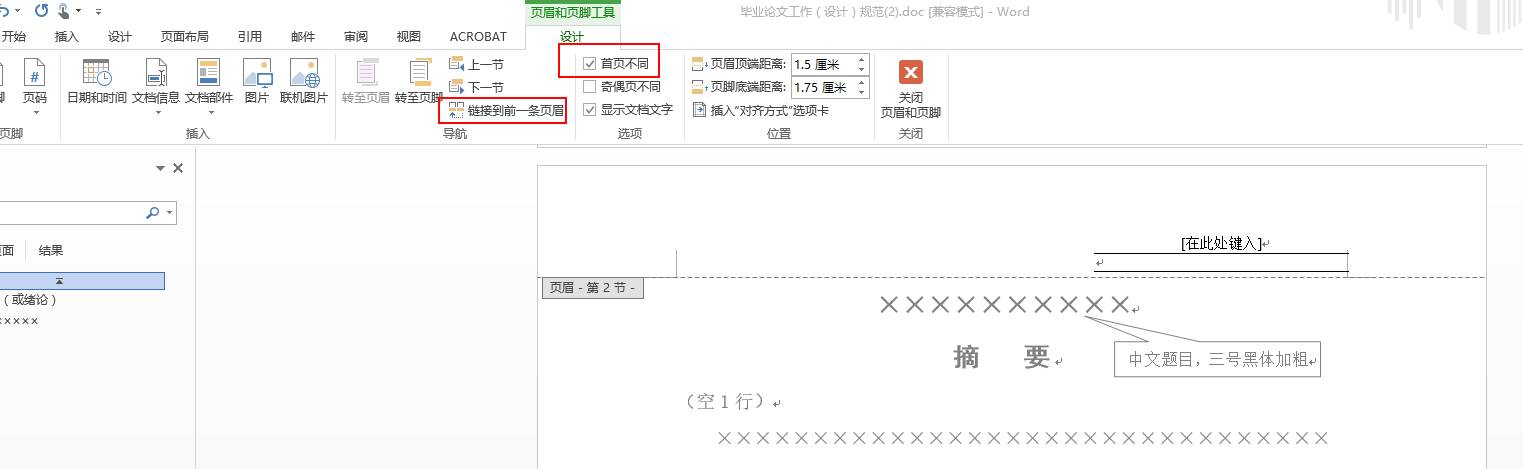Insert a 图片 from file
Viewport: 1523px width, 469px height.
pyautogui.click(x=257, y=83)
